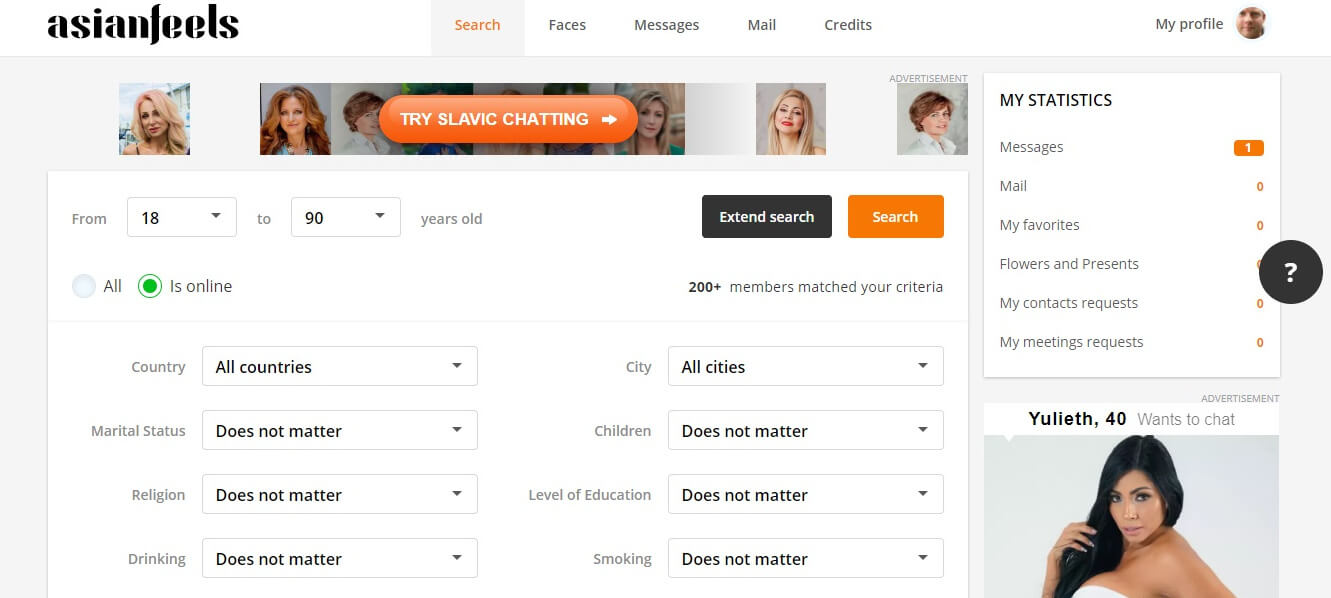
Task: Open the Messages tab in the header
Action: (x=666, y=25)
